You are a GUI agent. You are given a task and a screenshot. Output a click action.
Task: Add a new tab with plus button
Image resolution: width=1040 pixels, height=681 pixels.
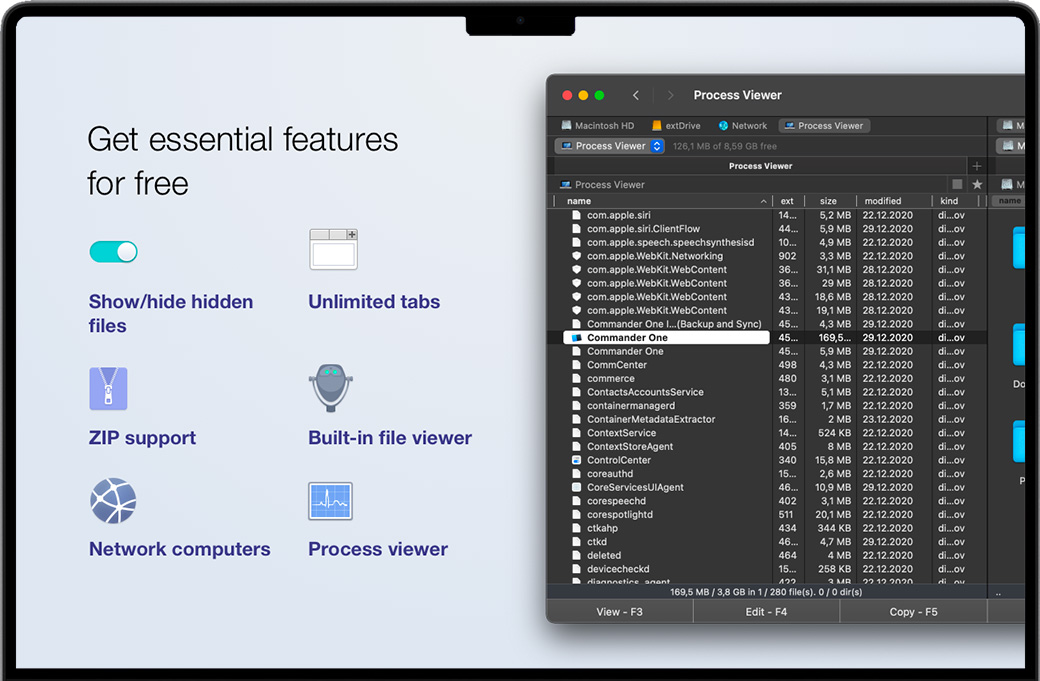coord(977,166)
